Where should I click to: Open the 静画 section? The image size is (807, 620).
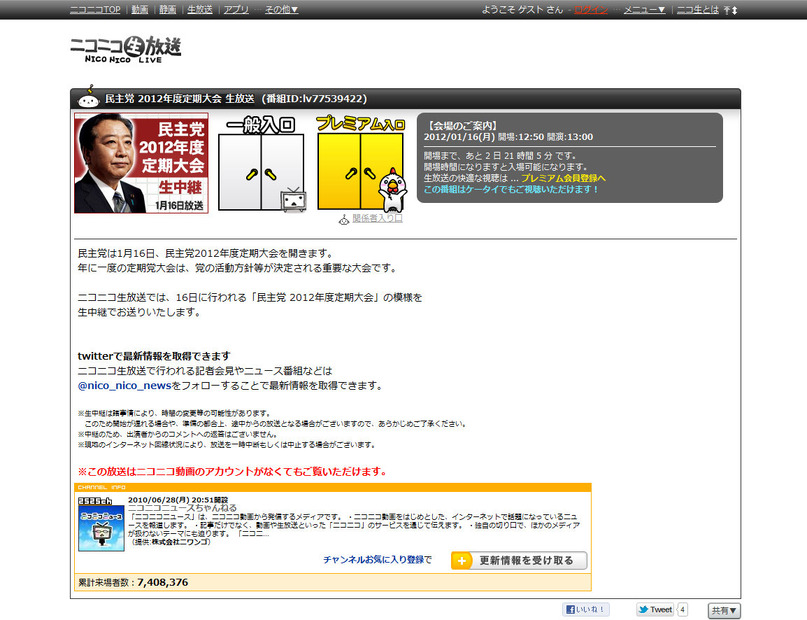pos(168,10)
